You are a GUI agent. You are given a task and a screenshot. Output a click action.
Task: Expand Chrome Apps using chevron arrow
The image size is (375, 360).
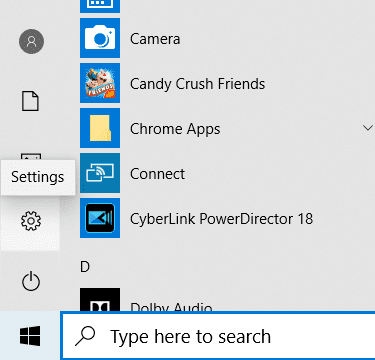[x=368, y=128]
